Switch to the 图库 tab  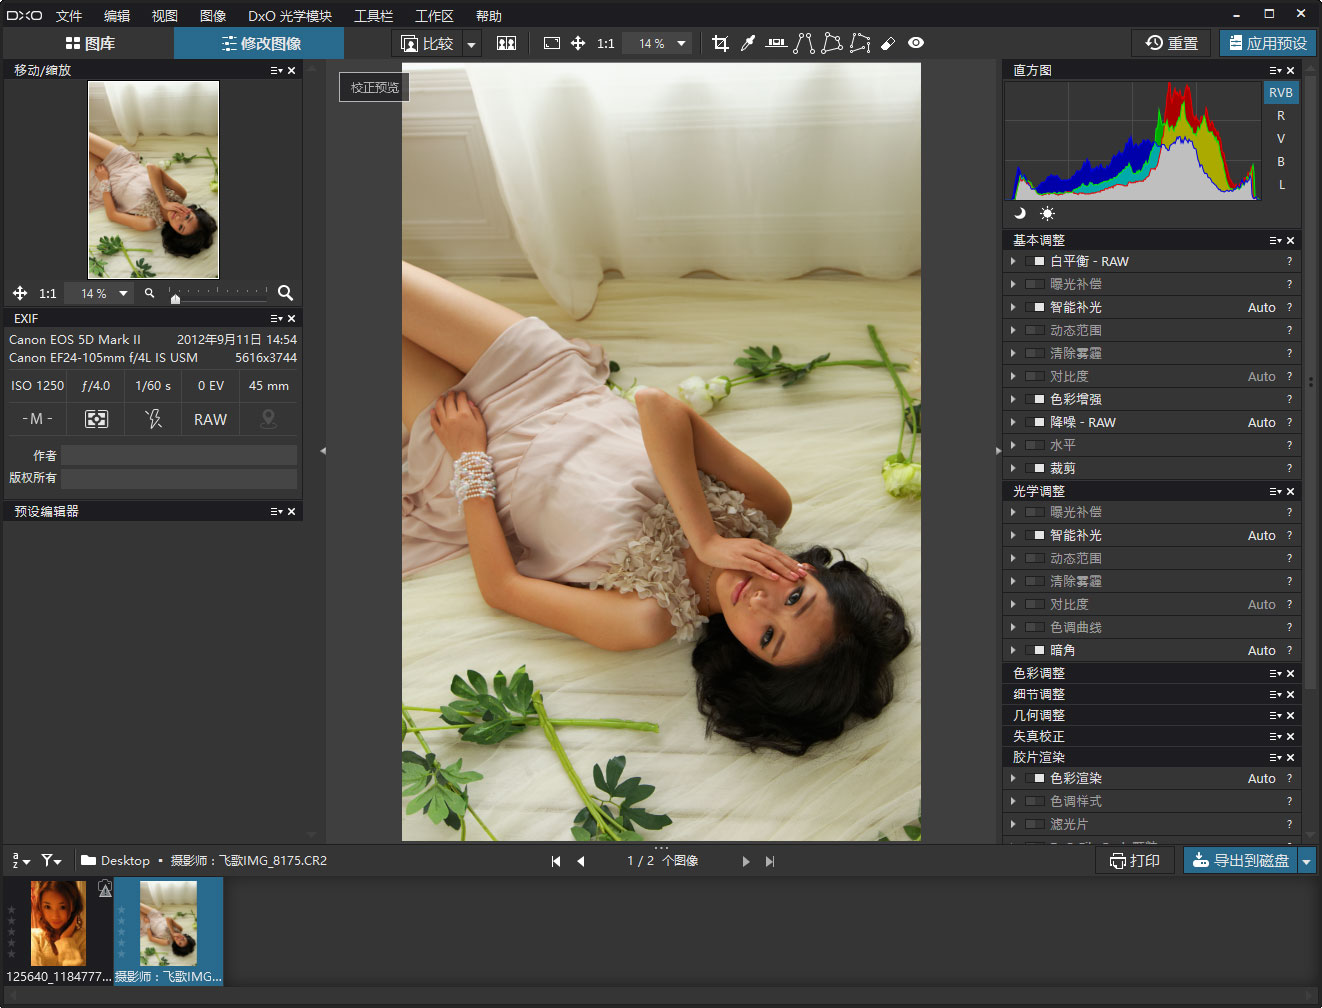(90, 43)
